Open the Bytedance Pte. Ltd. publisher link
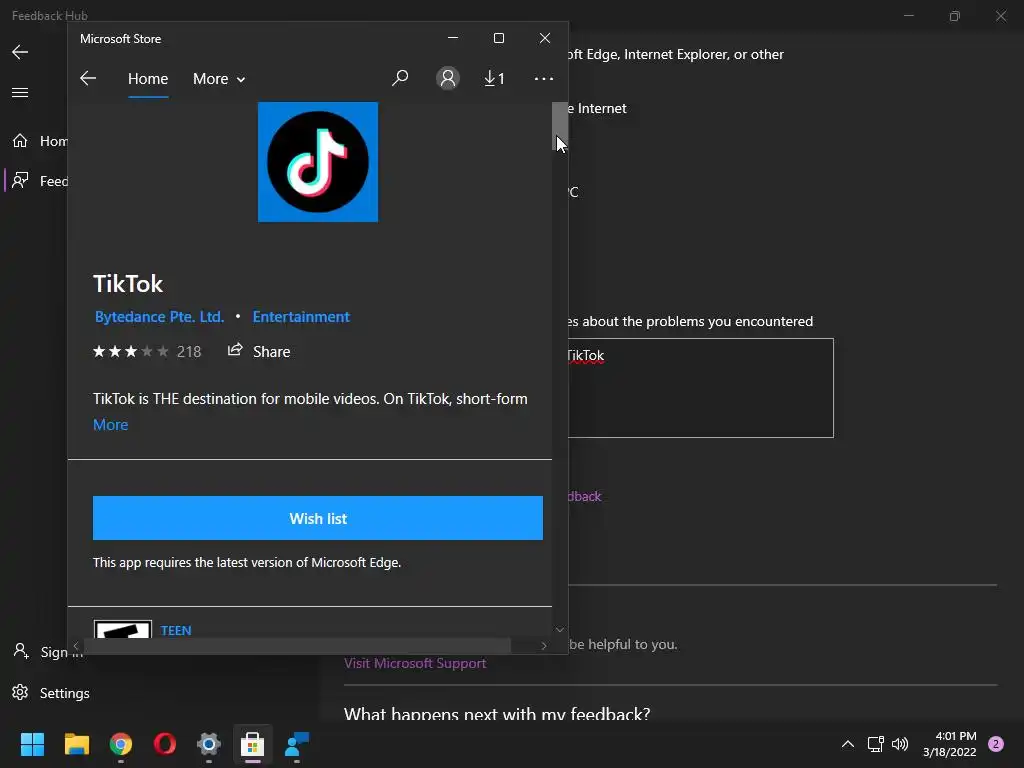This screenshot has width=1024, height=768. (159, 317)
